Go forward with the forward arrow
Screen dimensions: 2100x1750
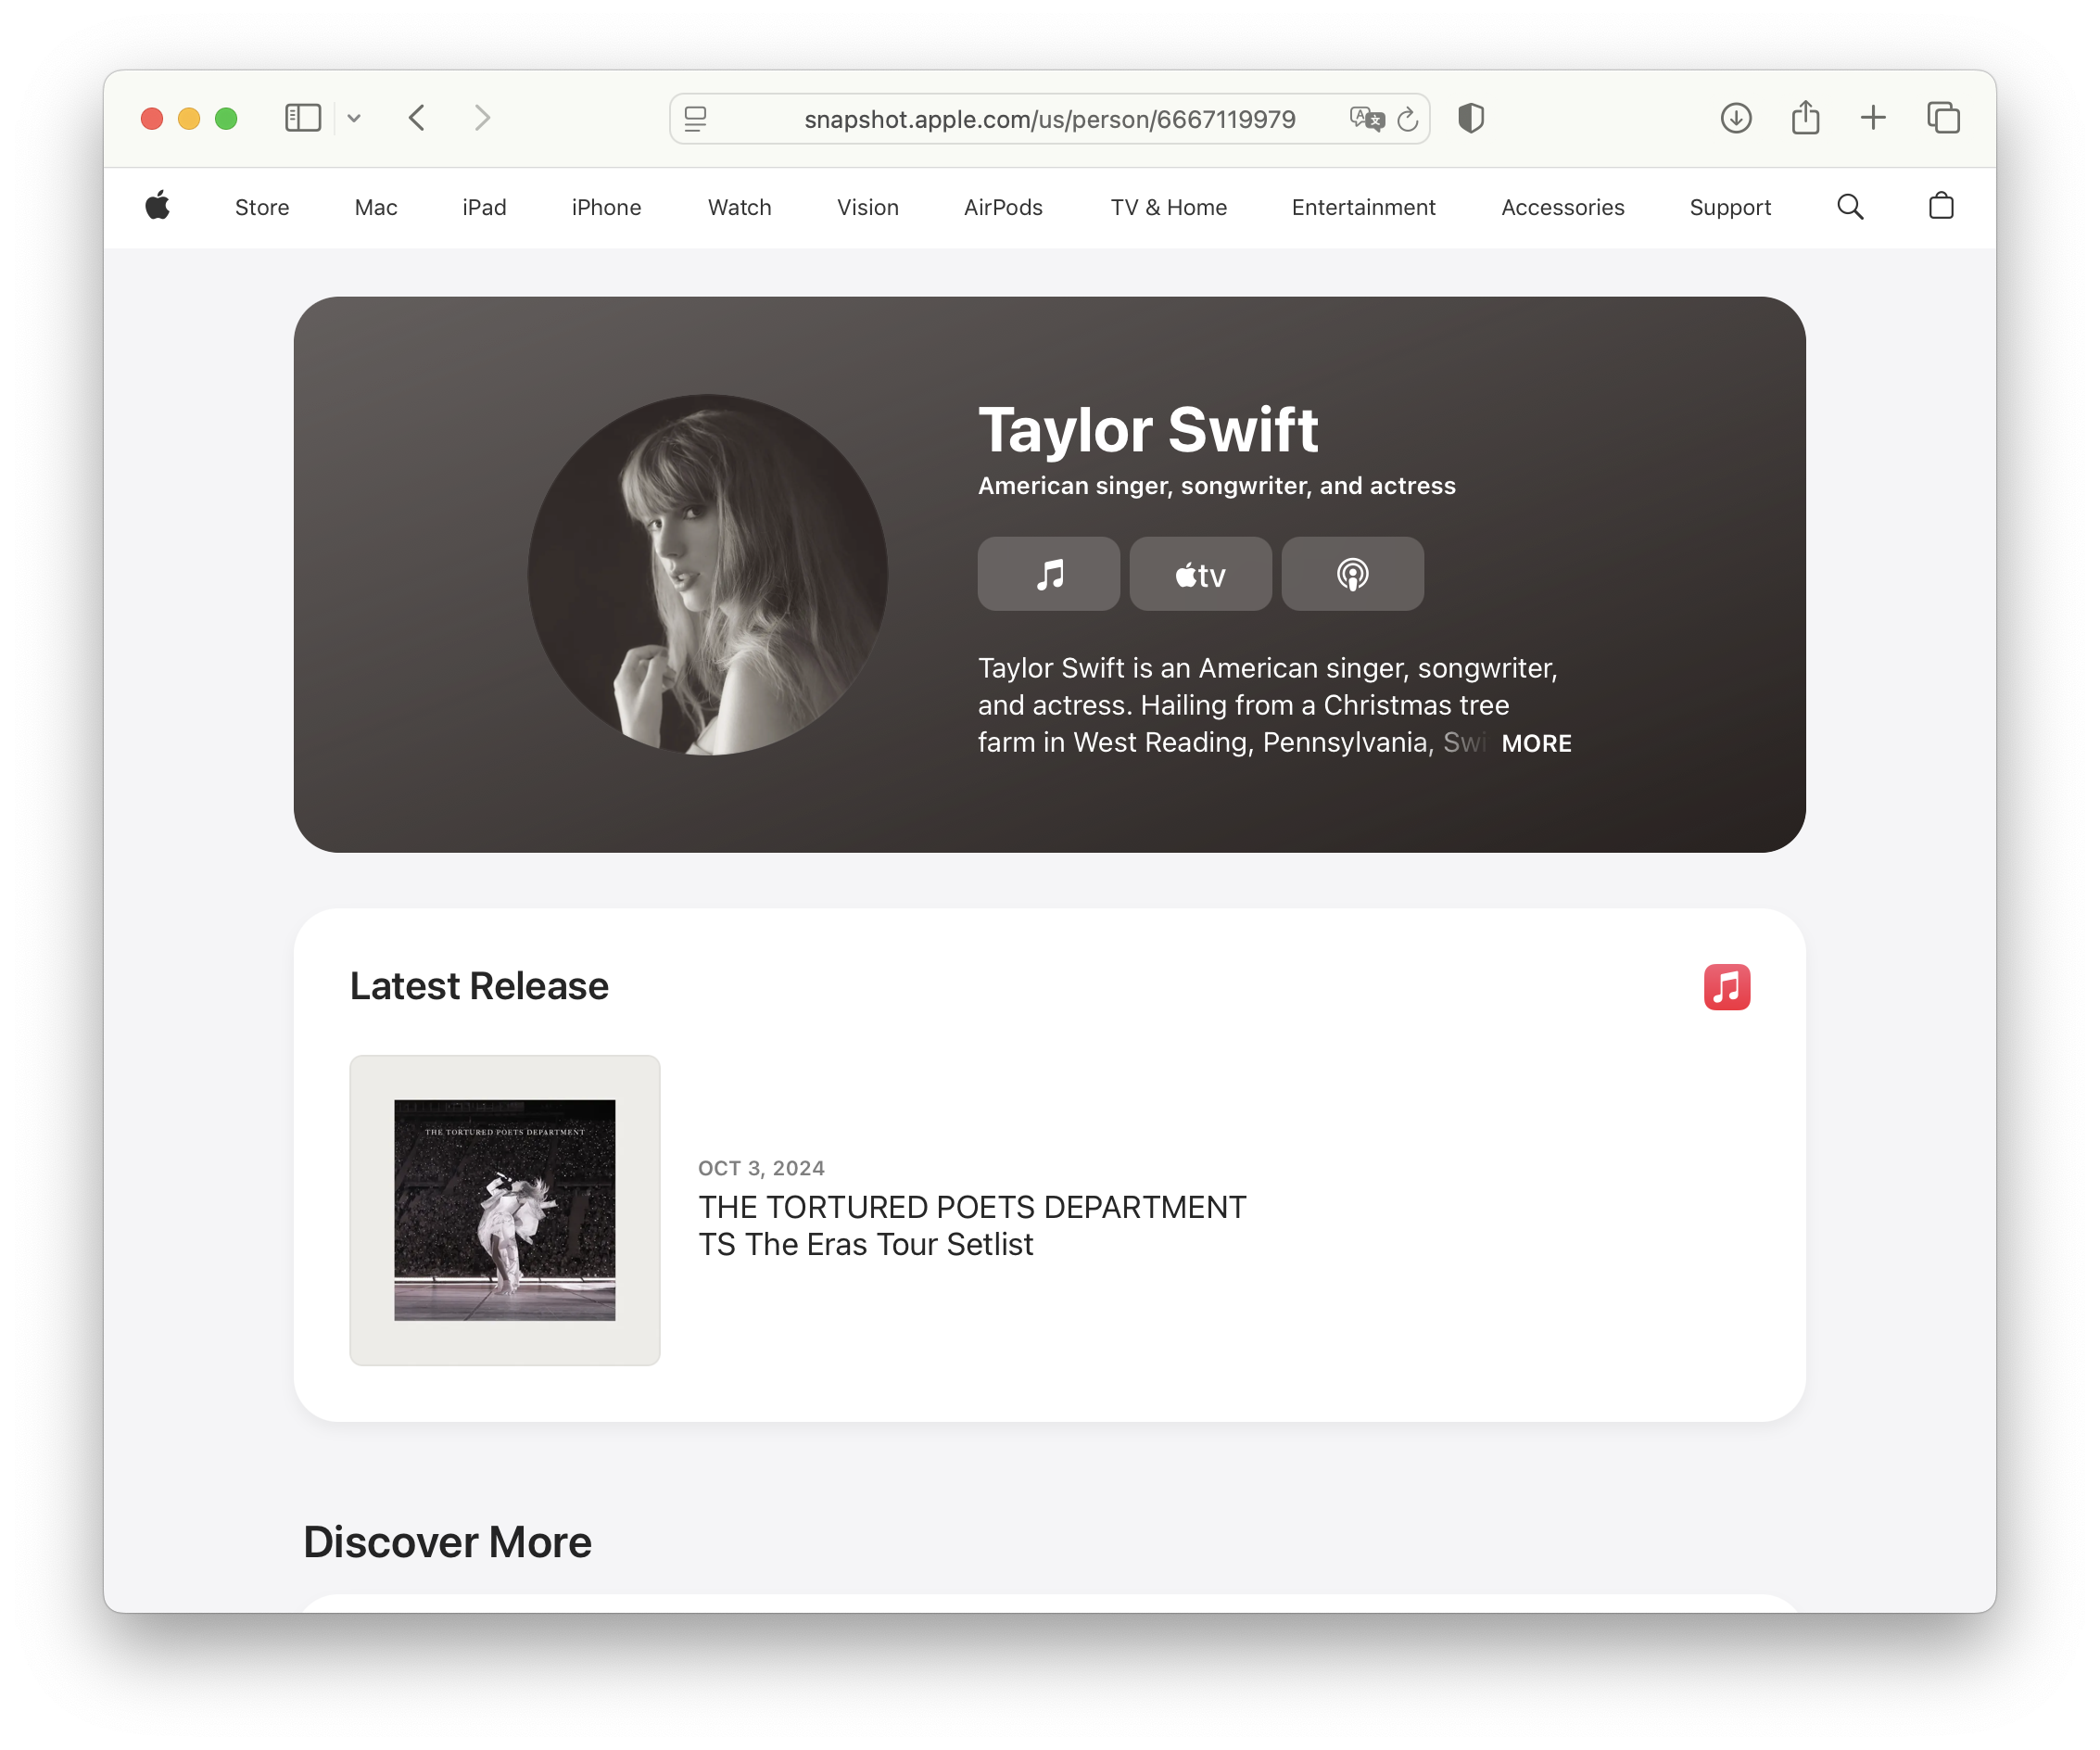pos(483,118)
